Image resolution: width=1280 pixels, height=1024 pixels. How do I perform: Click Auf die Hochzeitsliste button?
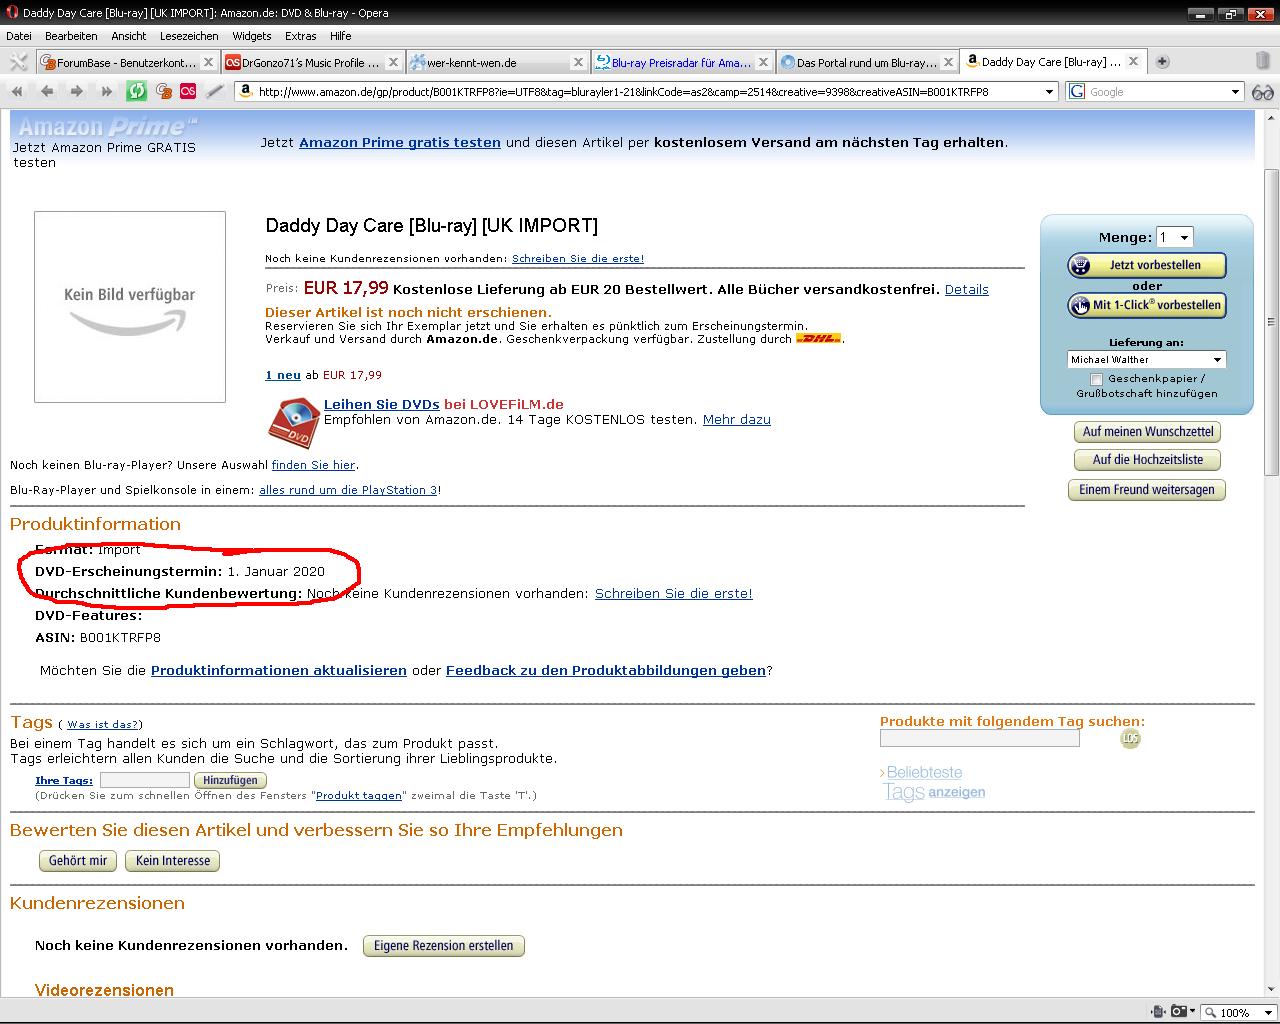point(1147,460)
